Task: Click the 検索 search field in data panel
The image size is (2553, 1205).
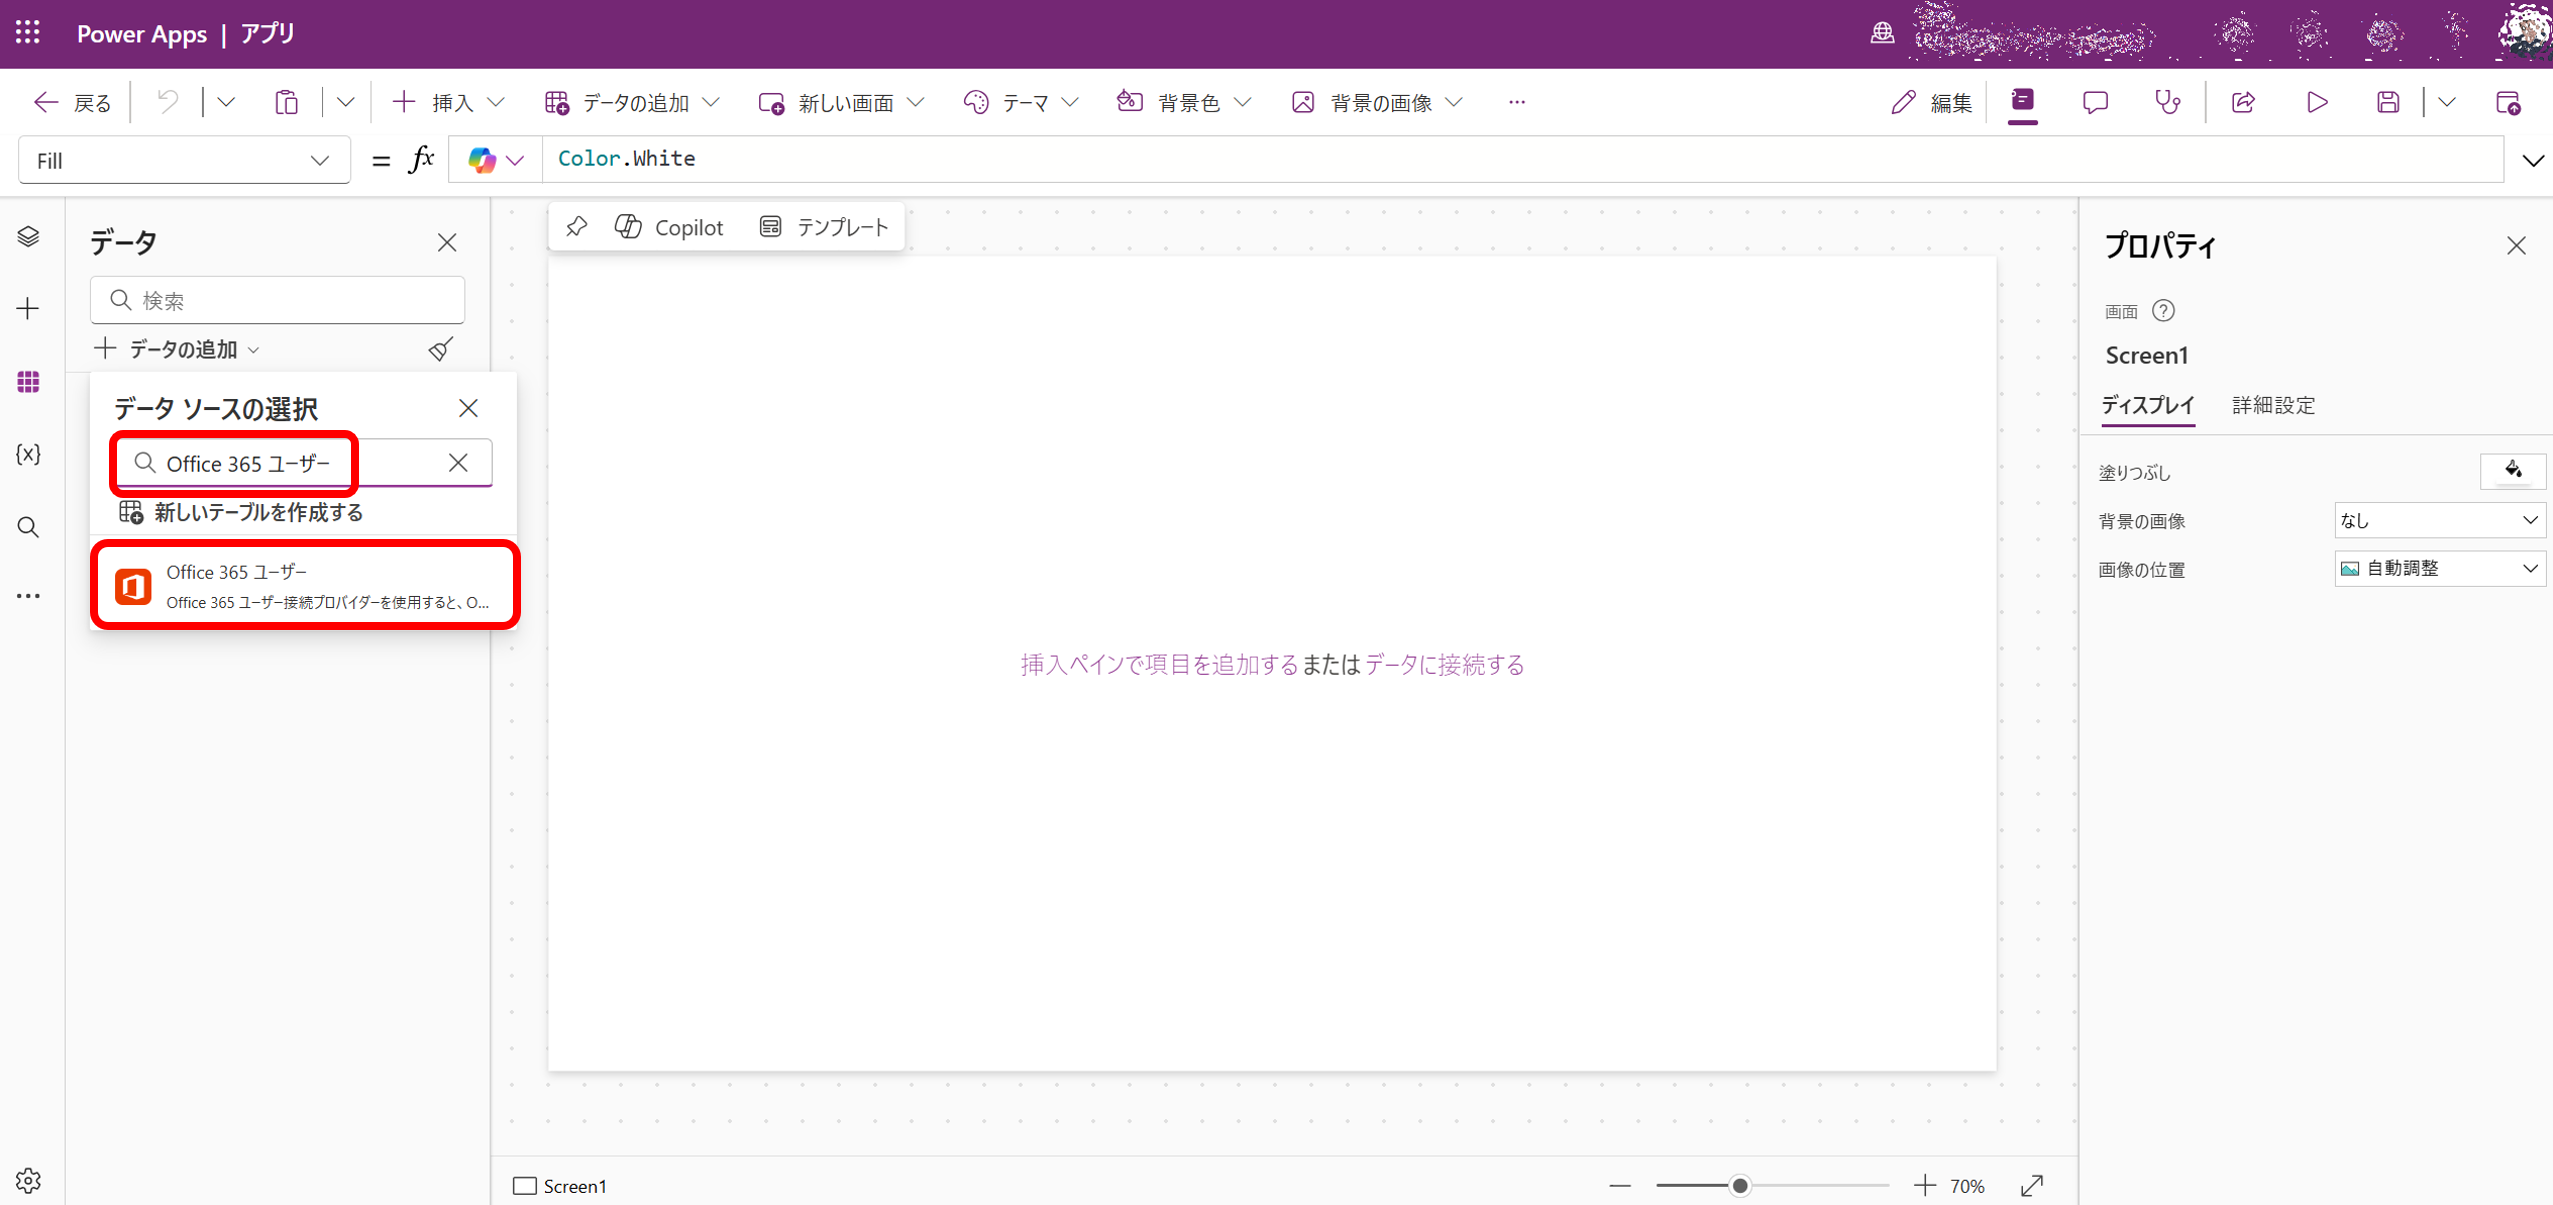Action: tap(278, 300)
